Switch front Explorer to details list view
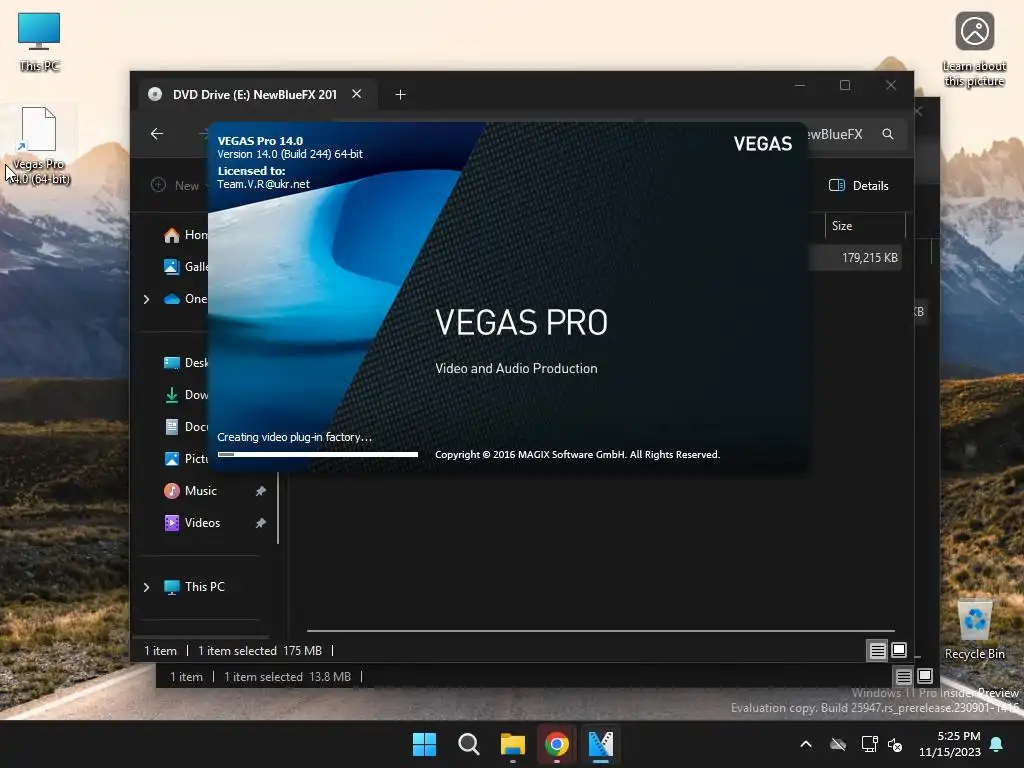 pos(877,650)
